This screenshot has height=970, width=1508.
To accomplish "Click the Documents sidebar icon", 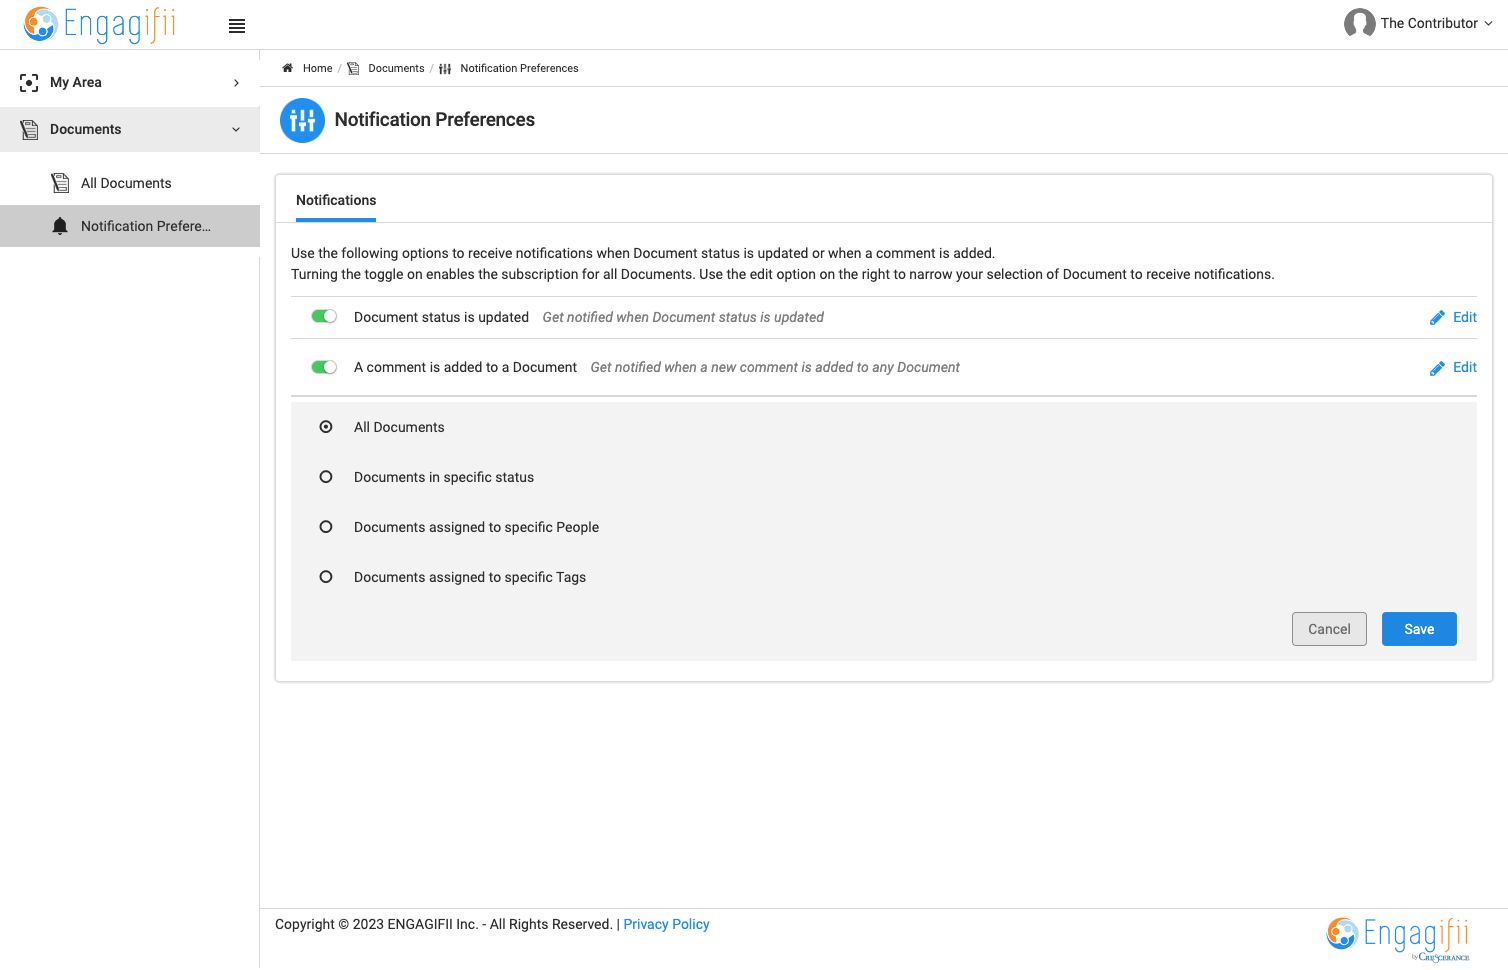I will click(x=29, y=130).
